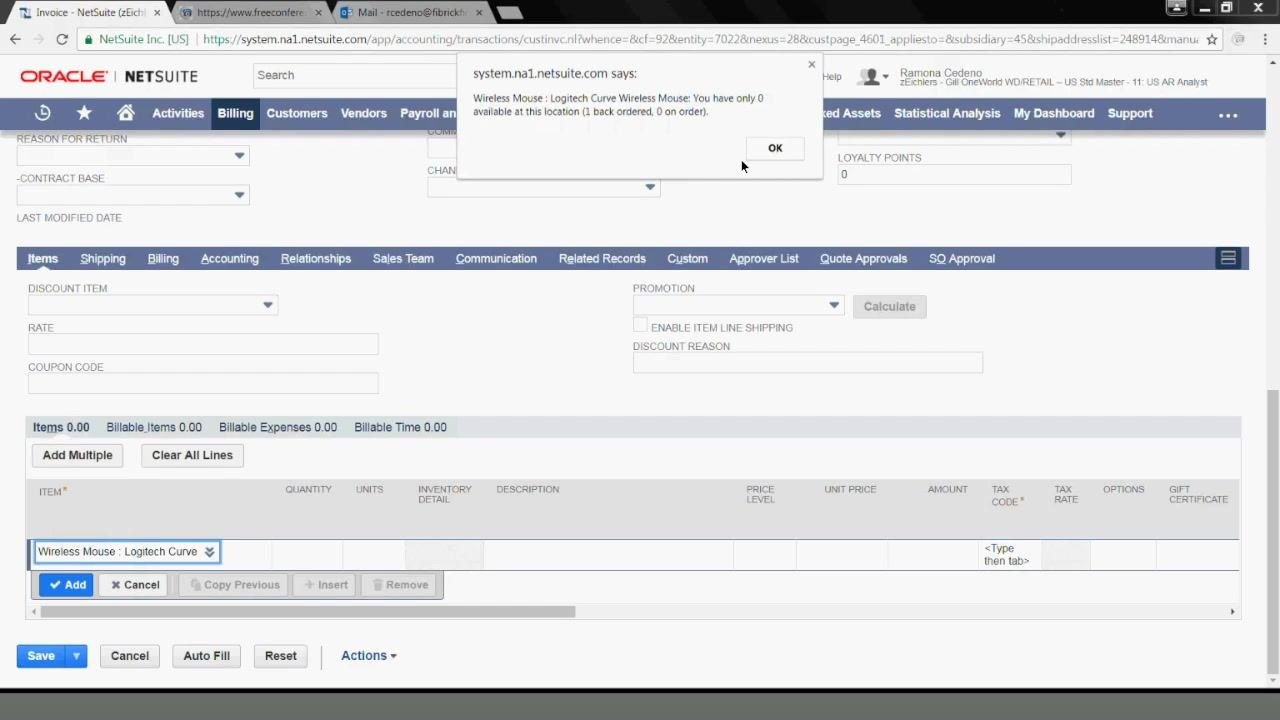Viewport: 1280px width, 720px height.
Task: Open the Discount Item dropdown
Action: point(267,305)
